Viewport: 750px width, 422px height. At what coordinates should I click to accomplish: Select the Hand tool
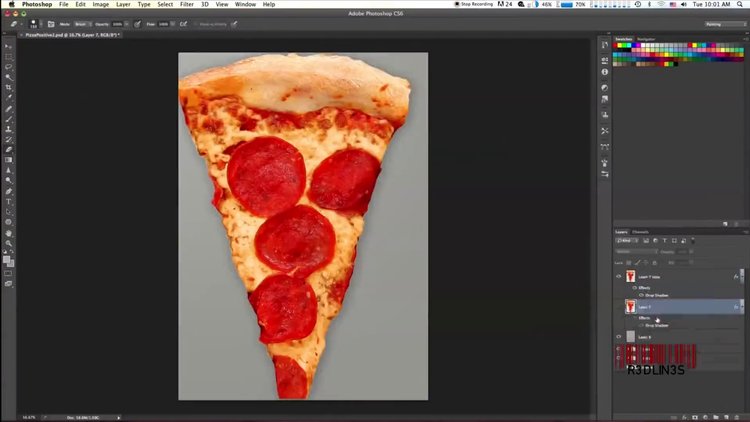tap(9, 233)
